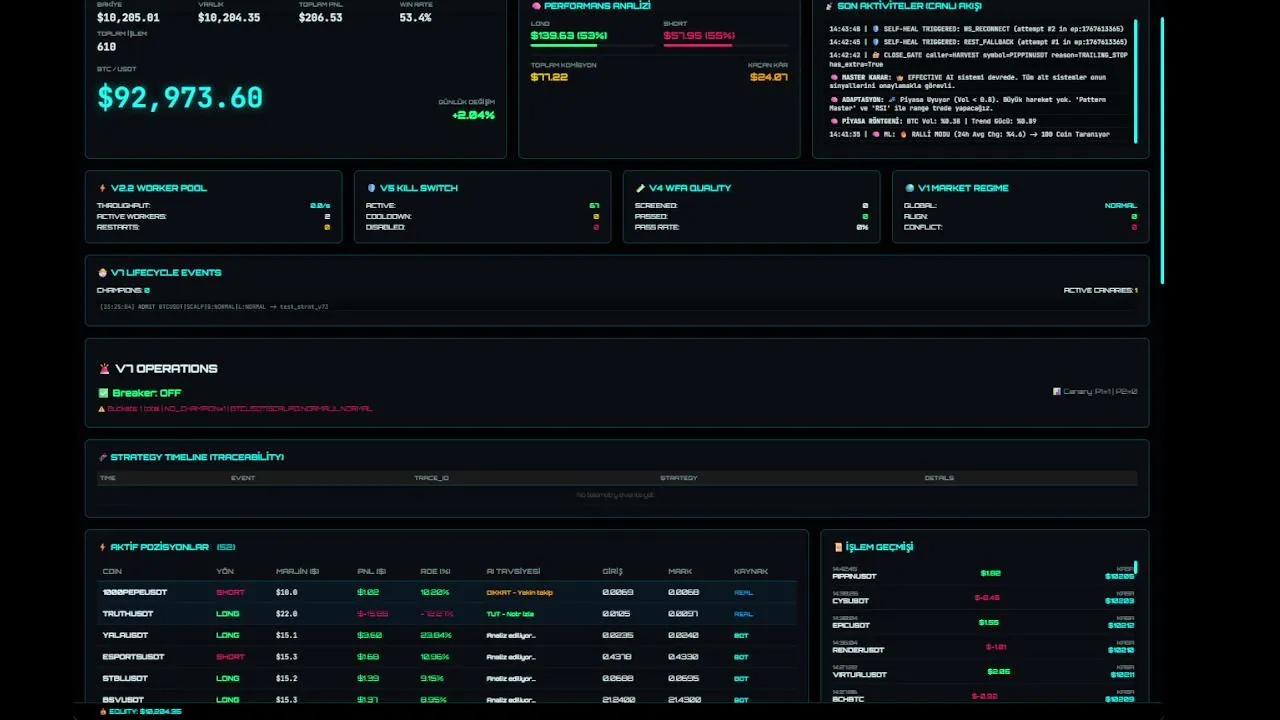Click the V2.2 Worker Pool lightning icon
This screenshot has width=1280, height=720.
click(x=102, y=188)
